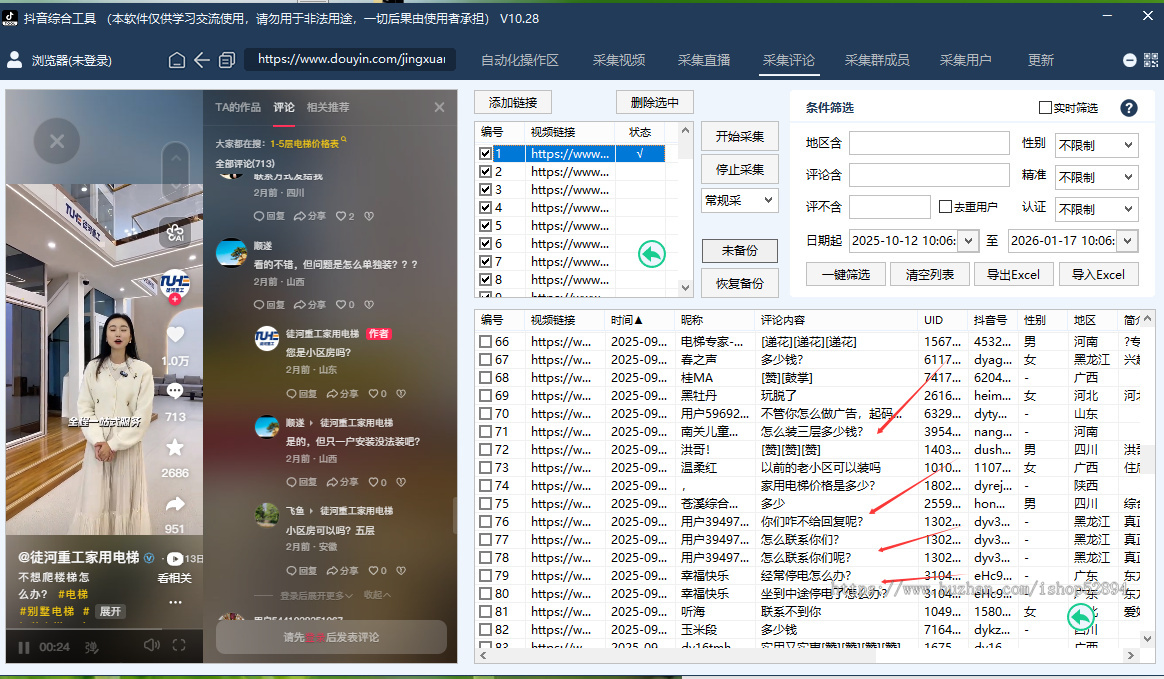Viewport: 1164px width, 679px height.
Task: Switch to the 采集直播 tab
Action: point(704,60)
